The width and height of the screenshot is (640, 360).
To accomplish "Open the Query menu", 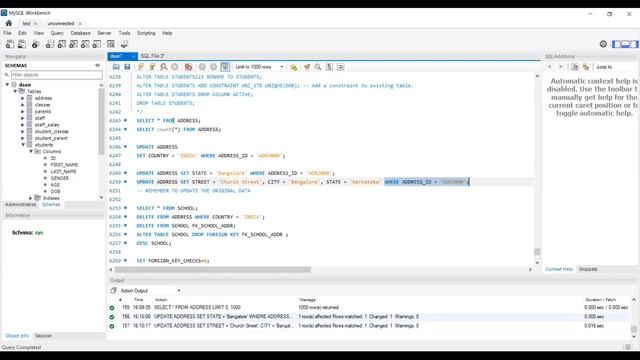I will (57, 33).
